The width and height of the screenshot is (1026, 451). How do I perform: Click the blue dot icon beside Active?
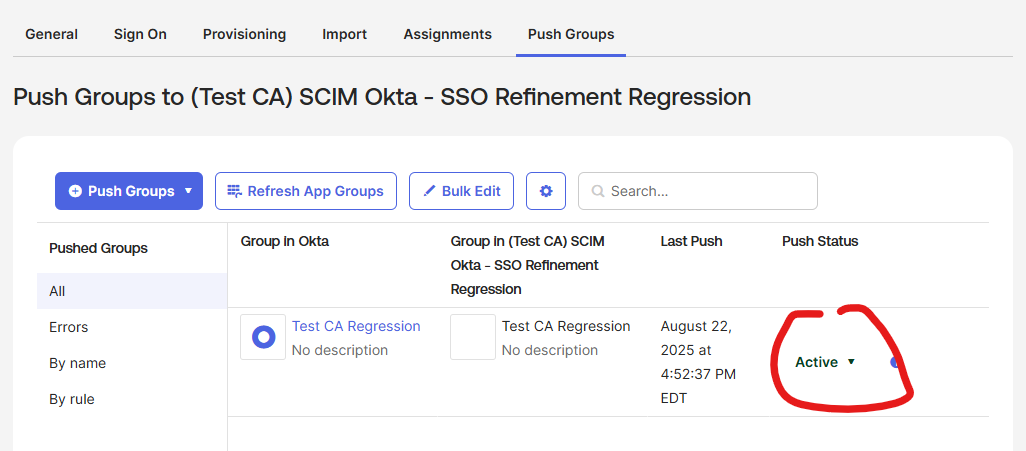pyautogui.click(x=895, y=362)
